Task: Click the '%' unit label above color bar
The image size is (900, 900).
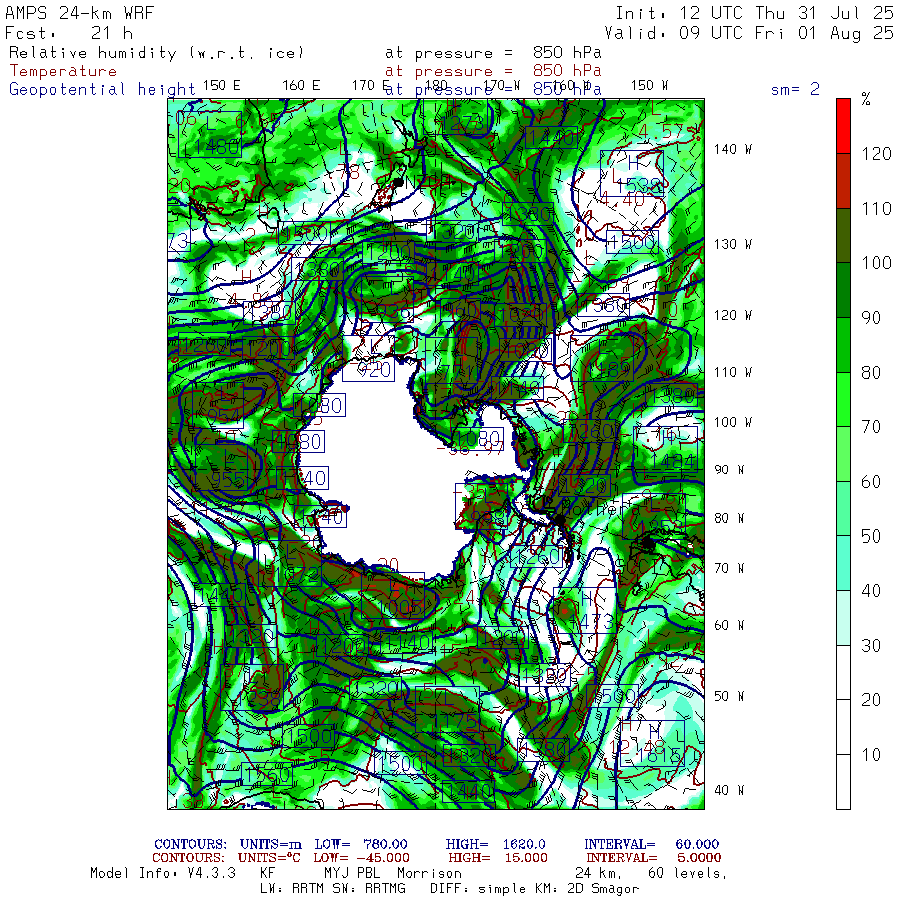Action: click(866, 99)
